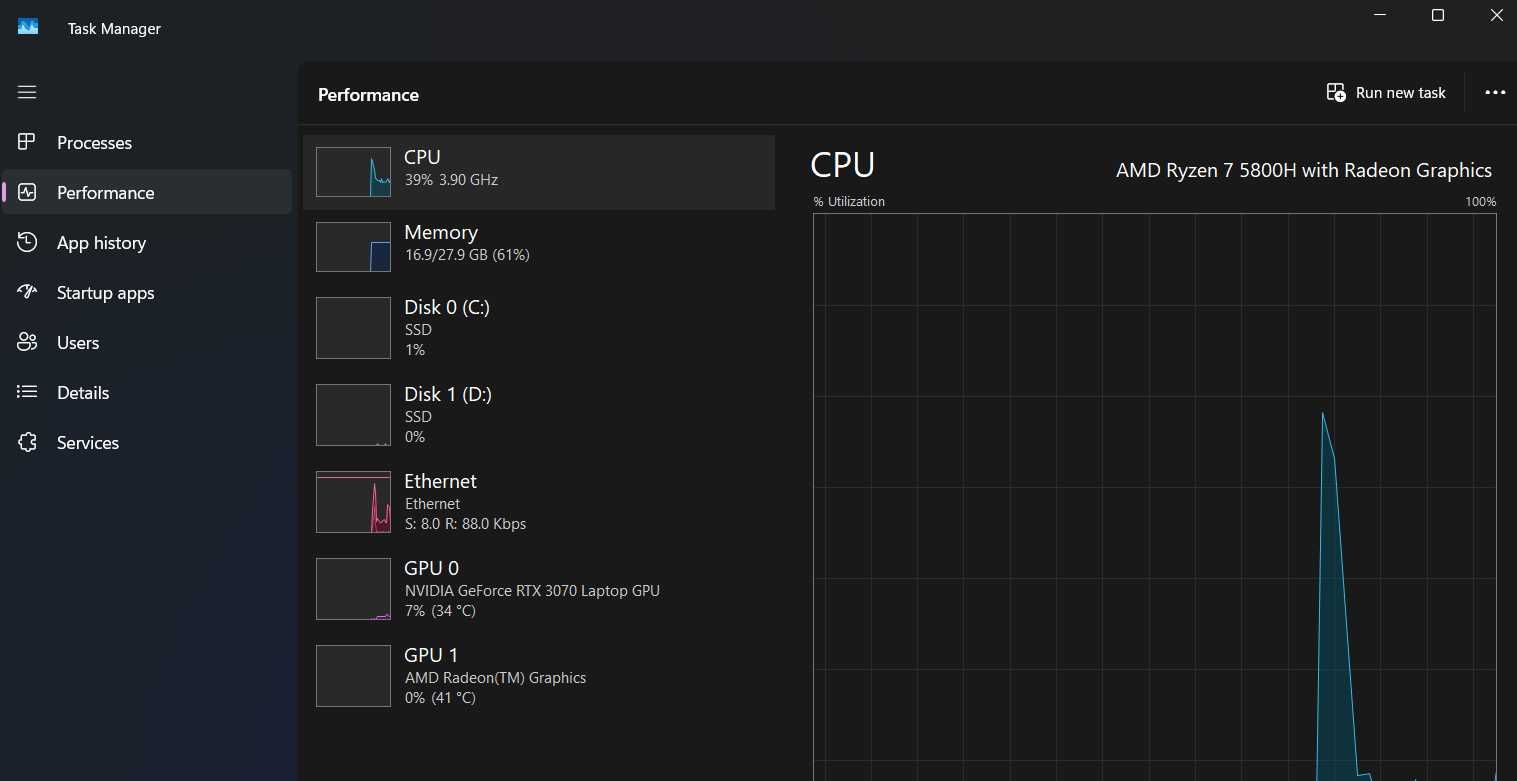Open the Details page
The height and width of the screenshot is (781, 1517).
click(147, 392)
